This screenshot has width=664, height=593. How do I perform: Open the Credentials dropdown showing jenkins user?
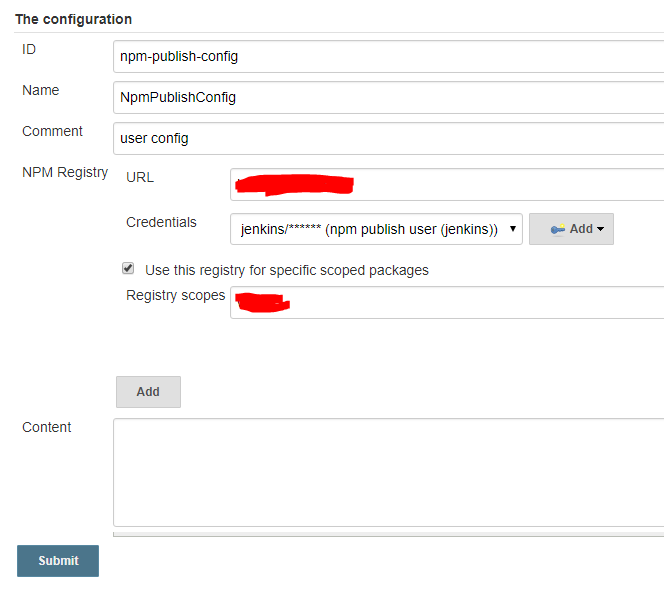(x=376, y=229)
